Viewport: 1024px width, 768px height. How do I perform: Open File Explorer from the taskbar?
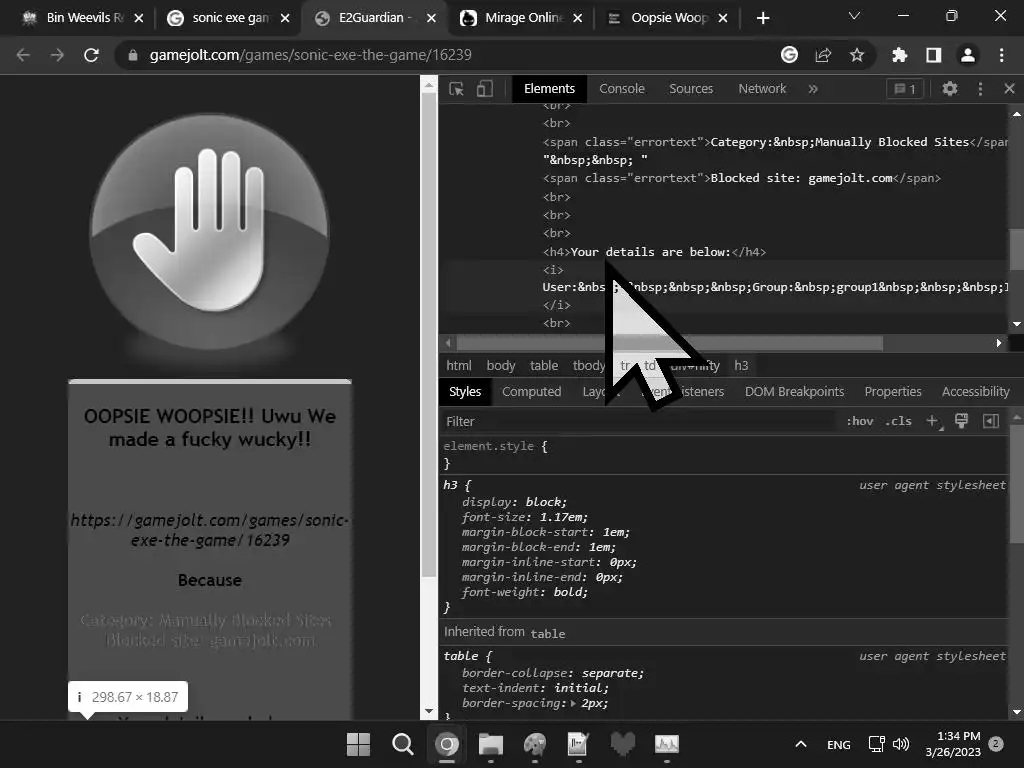click(490, 744)
